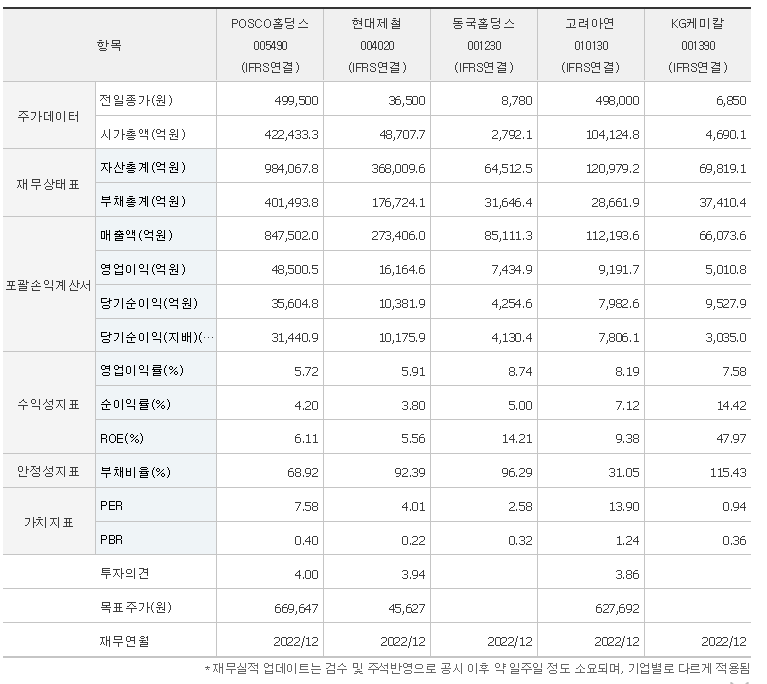Select investment opinion value 4.00
Screen dimensions: 767x684
(306, 574)
